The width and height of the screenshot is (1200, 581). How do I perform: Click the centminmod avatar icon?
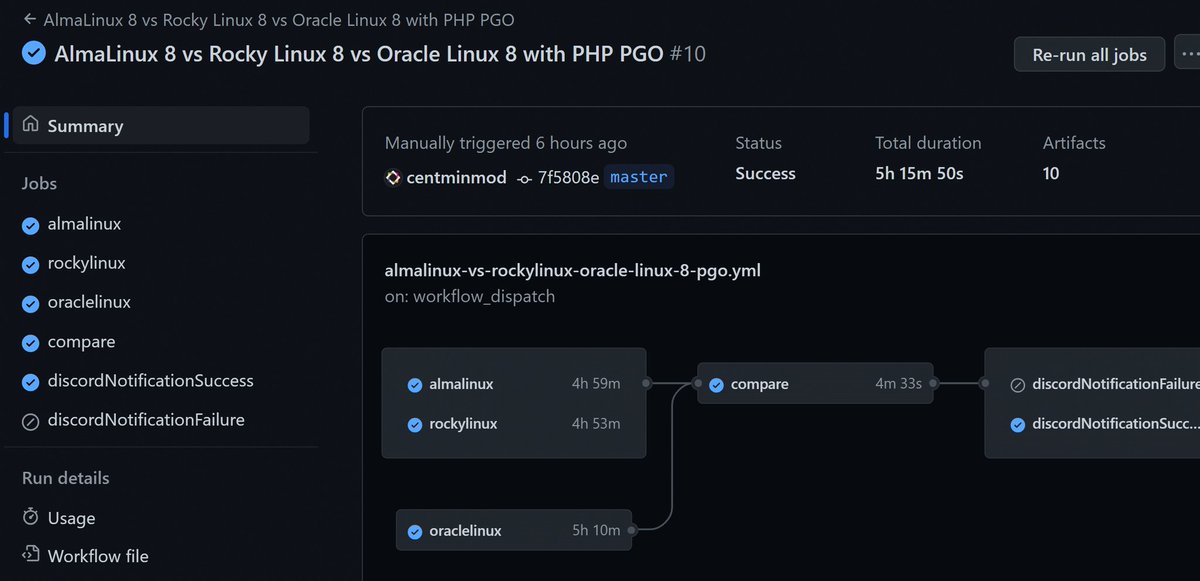pos(393,178)
